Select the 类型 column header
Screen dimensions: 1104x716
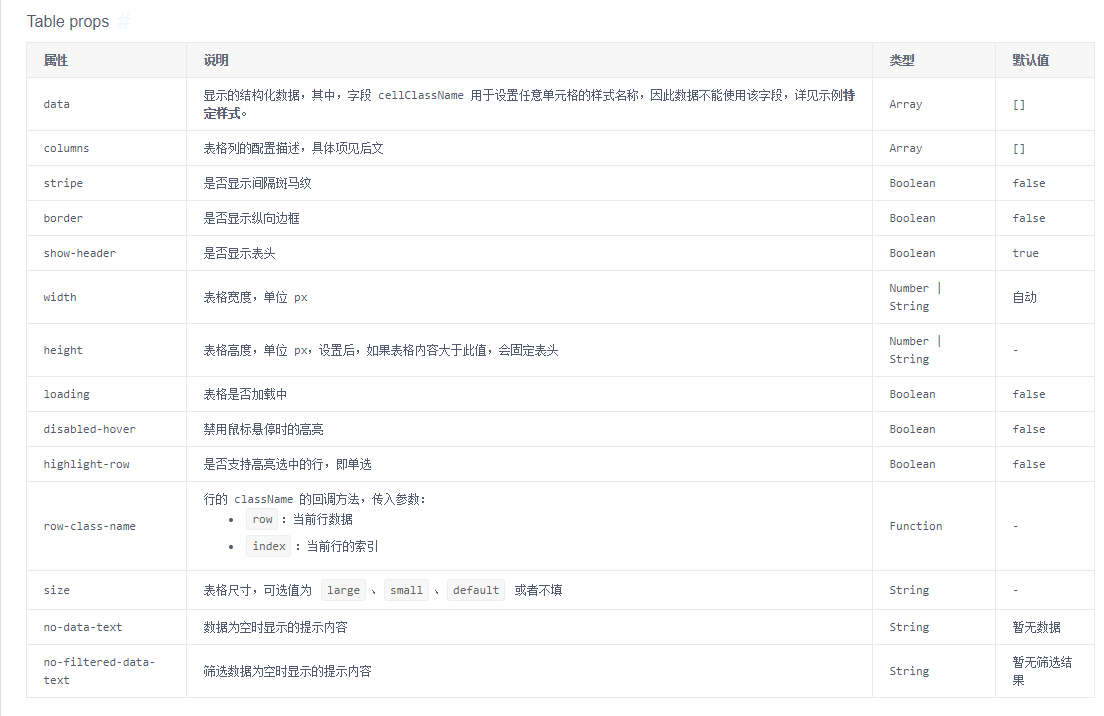[900, 60]
